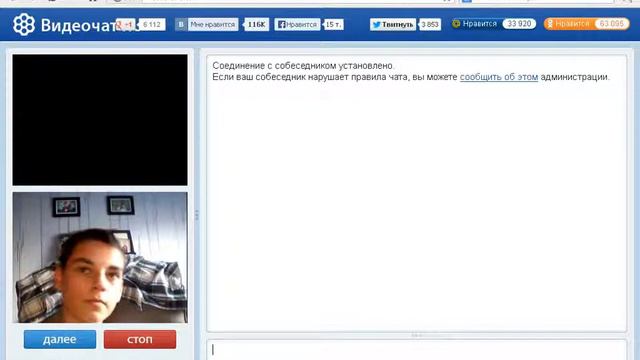The width and height of the screenshot is (640, 360).
Task: Click the 6 112 plus-one counter
Action: click(152, 24)
